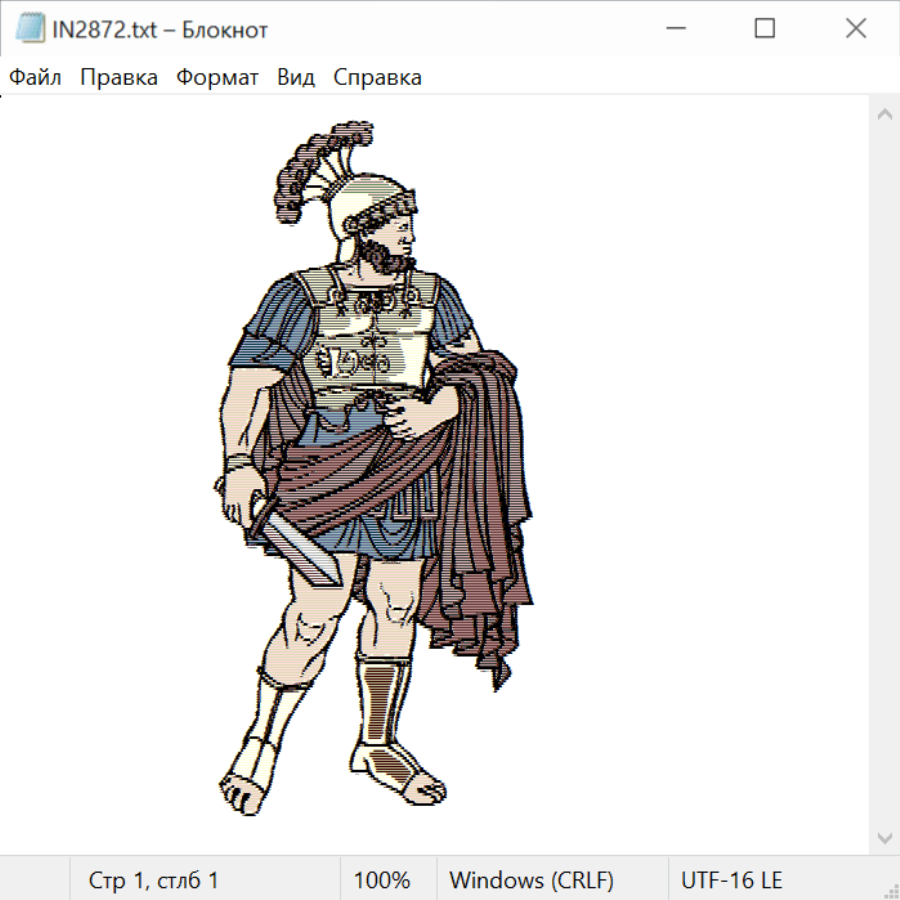The height and width of the screenshot is (900, 900).
Task: Click the UTF-16 LE encoding indicator
Action: pyautogui.click(x=731, y=880)
